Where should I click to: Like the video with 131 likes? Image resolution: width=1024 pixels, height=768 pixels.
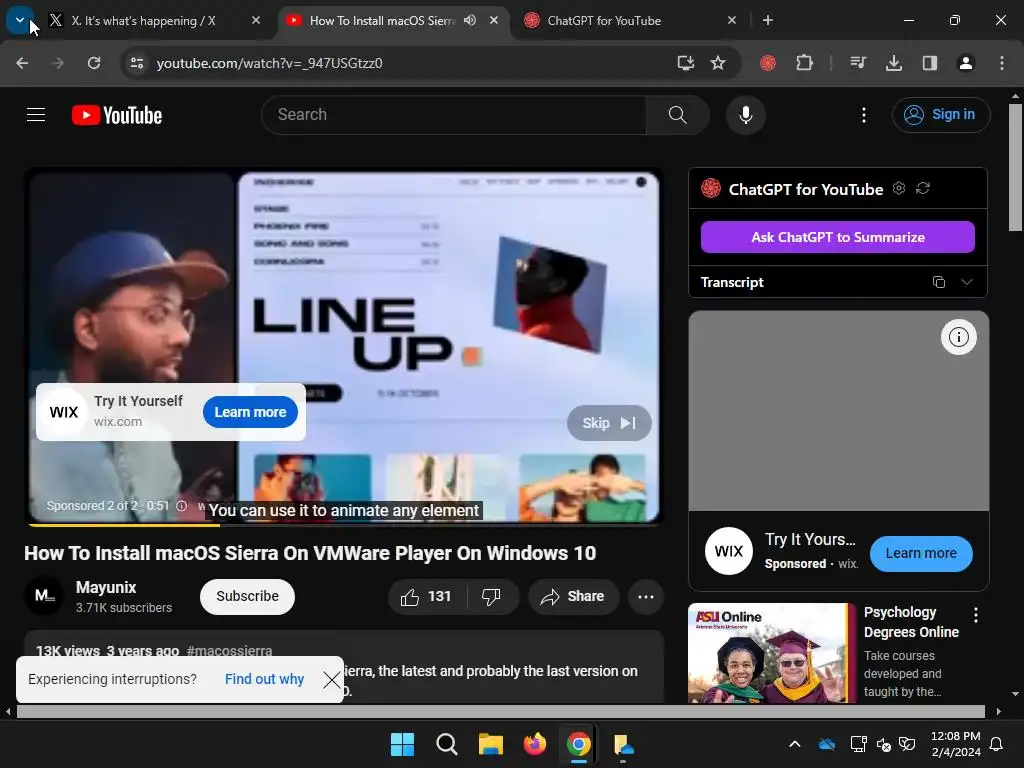(427, 596)
